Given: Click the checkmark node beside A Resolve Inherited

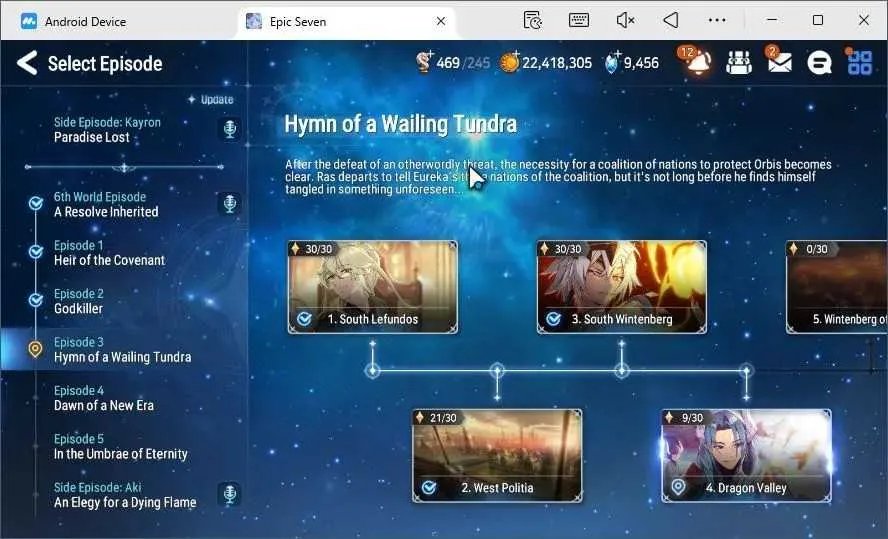Looking at the screenshot, I should tap(36, 203).
